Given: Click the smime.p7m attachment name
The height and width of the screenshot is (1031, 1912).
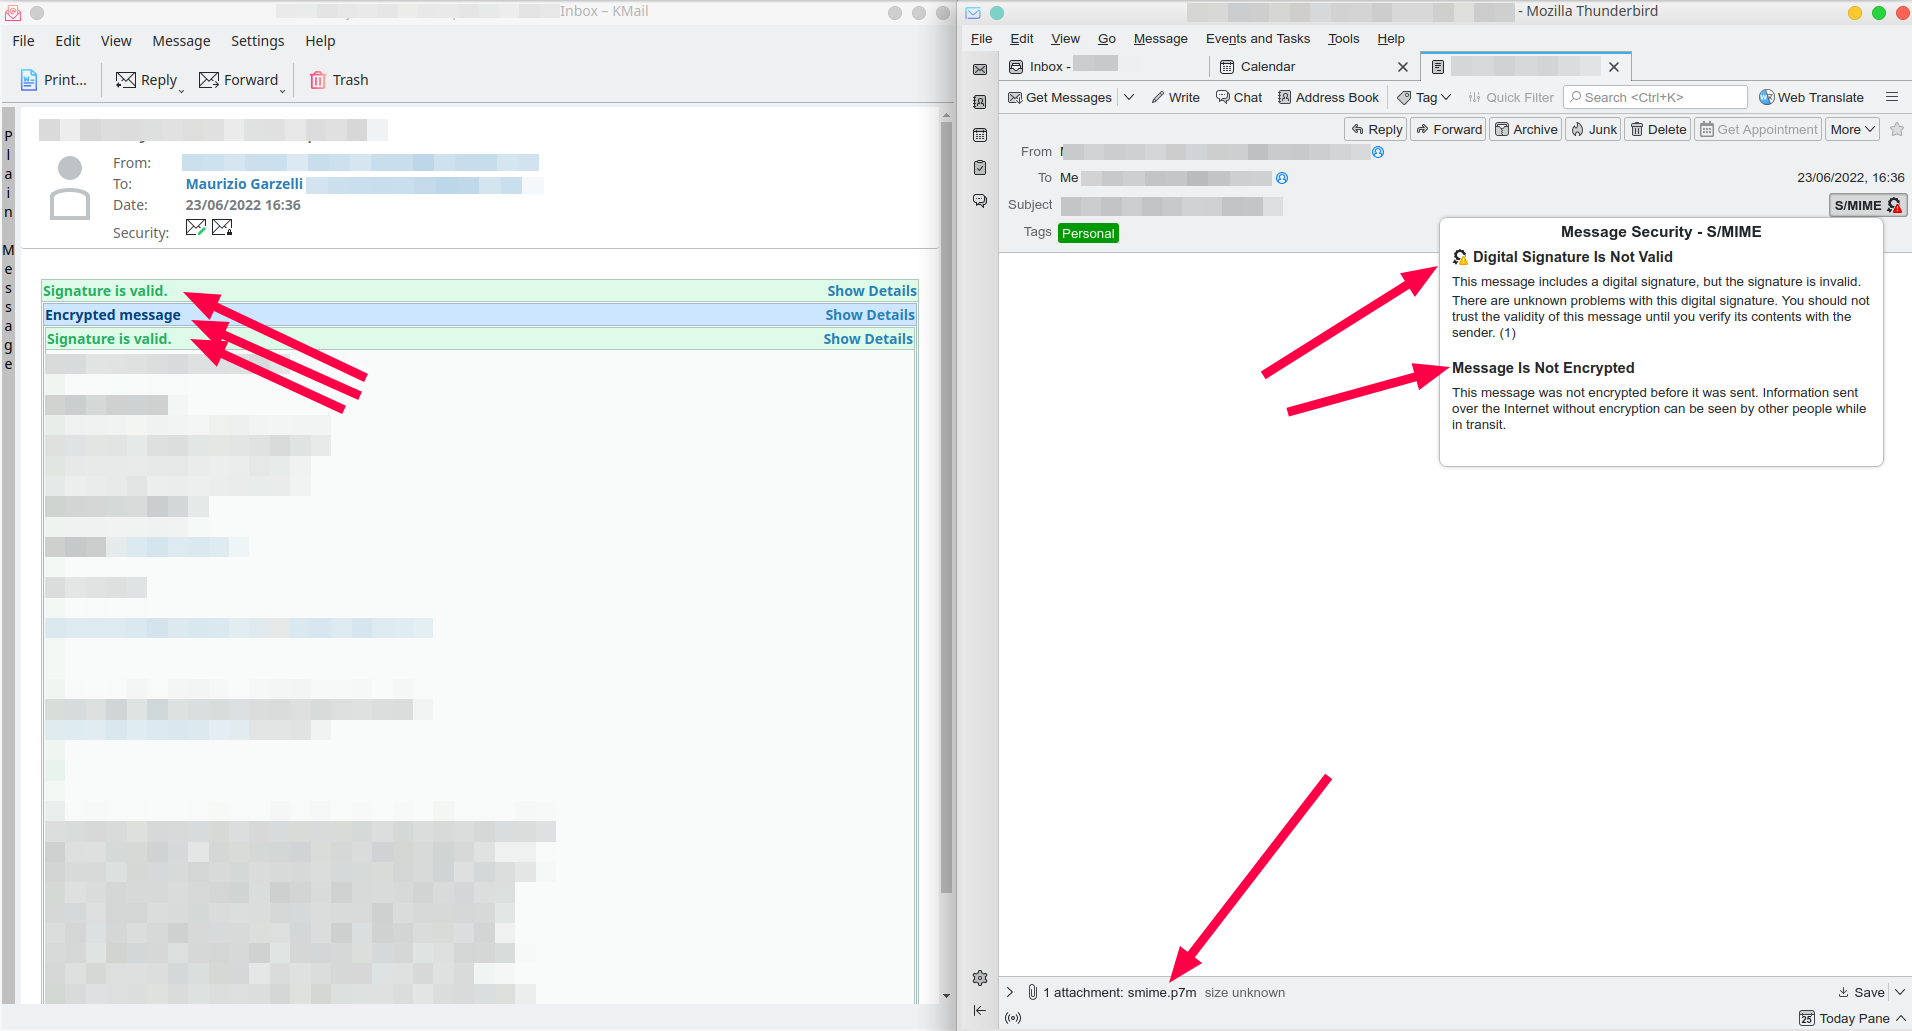Looking at the screenshot, I should [x=1162, y=992].
